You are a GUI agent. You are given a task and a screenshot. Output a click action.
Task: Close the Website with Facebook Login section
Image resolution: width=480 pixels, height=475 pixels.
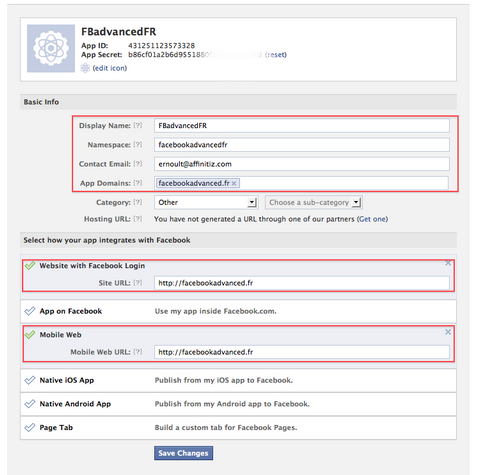[448, 263]
